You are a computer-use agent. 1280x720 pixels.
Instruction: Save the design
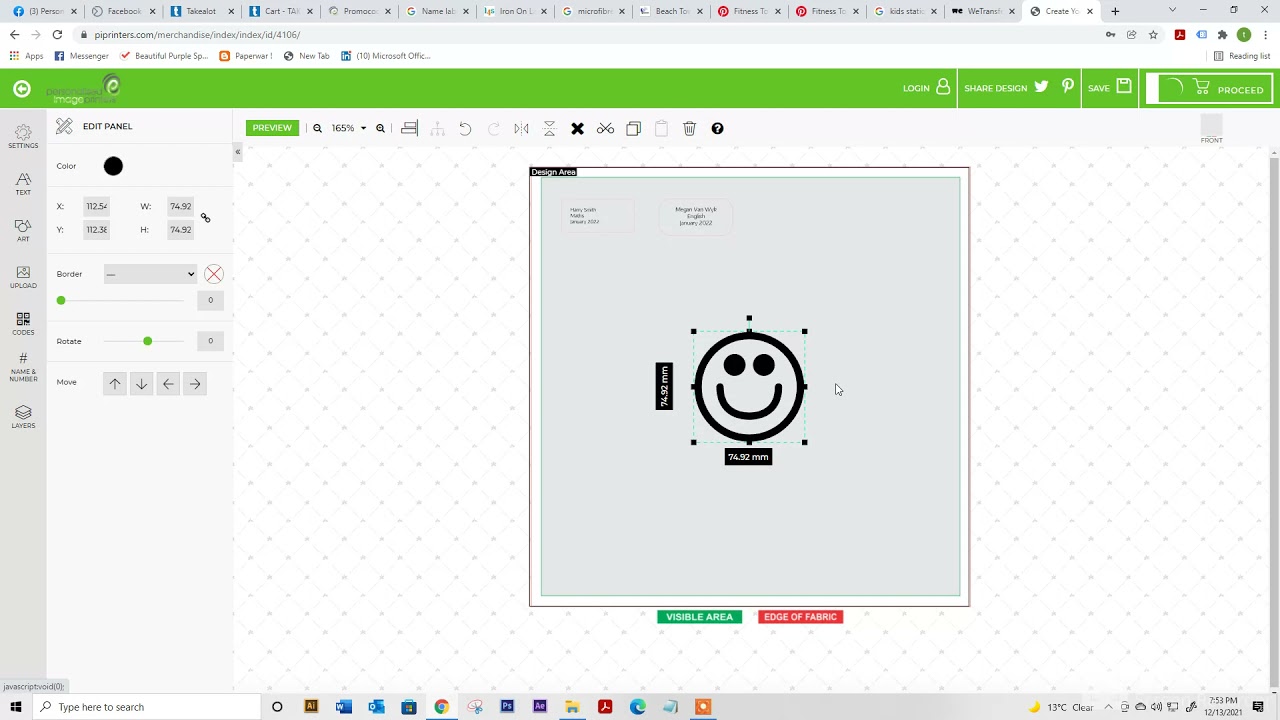click(1109, 88)
